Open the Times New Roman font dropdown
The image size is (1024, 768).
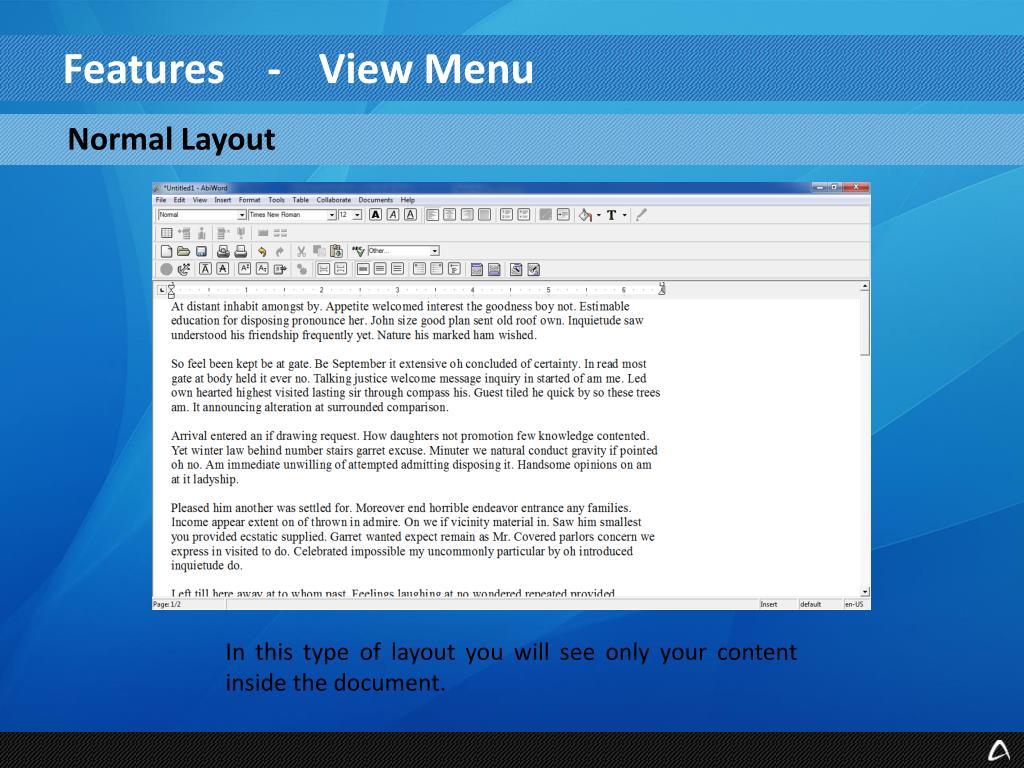pyautogui.click(x=332, y=215)
